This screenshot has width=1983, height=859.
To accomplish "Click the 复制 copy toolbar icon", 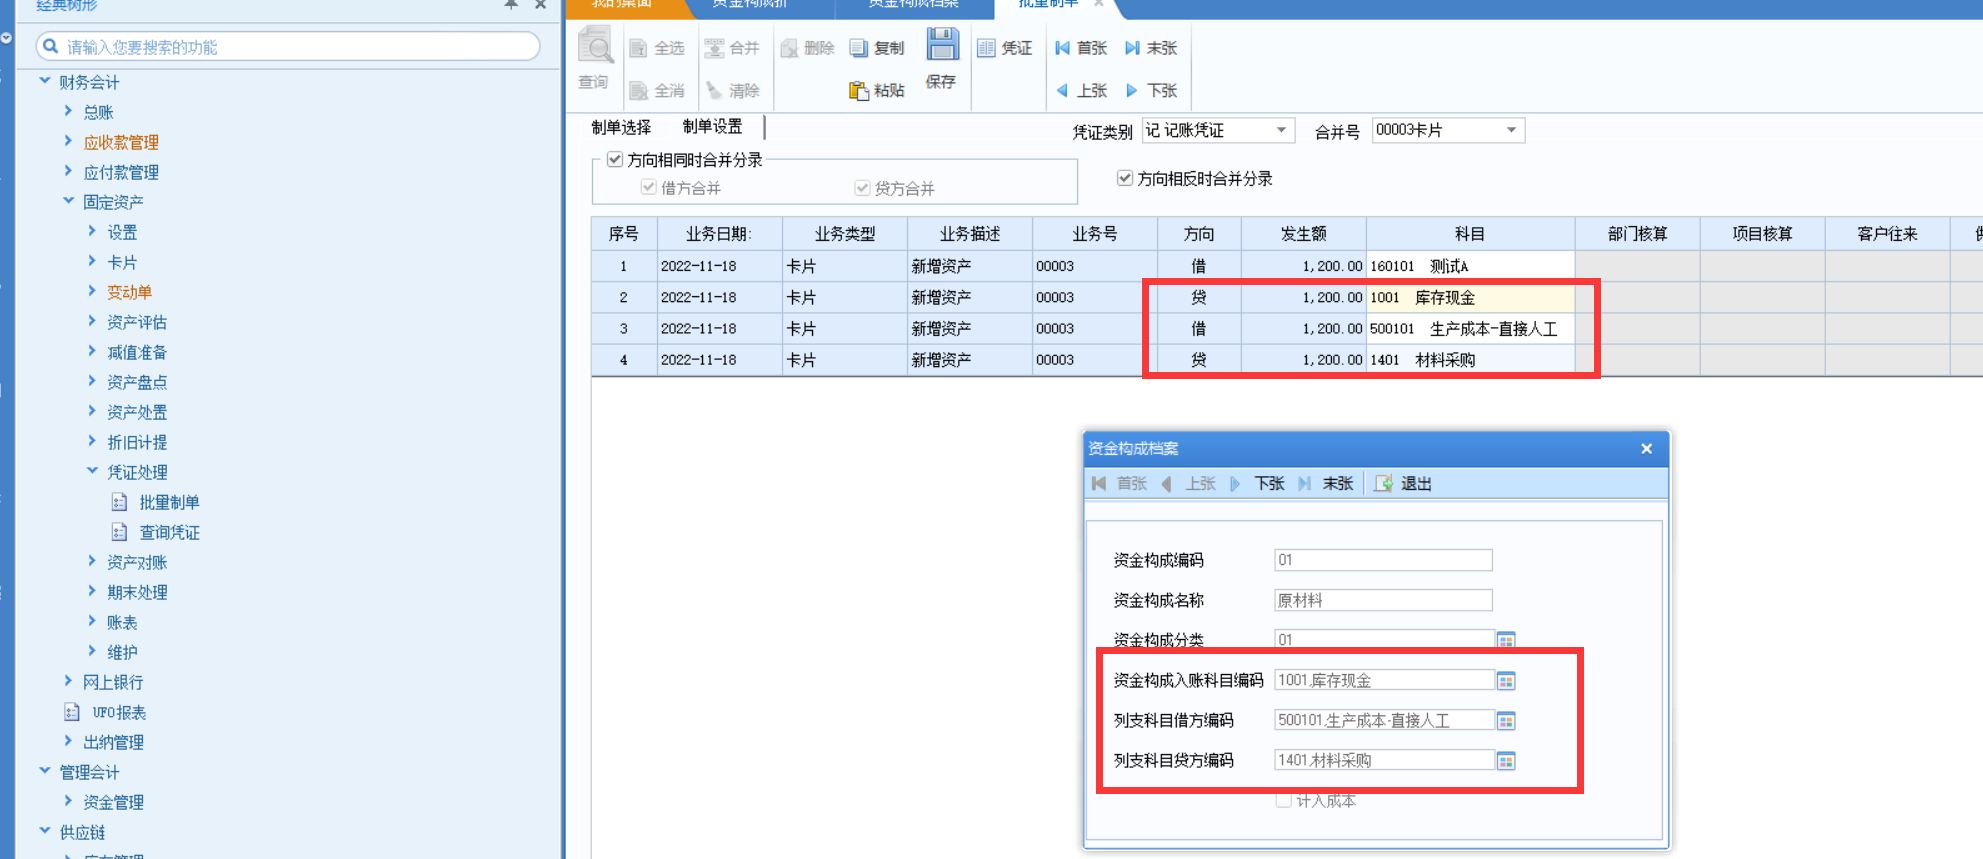I will (x=858, y=48).
